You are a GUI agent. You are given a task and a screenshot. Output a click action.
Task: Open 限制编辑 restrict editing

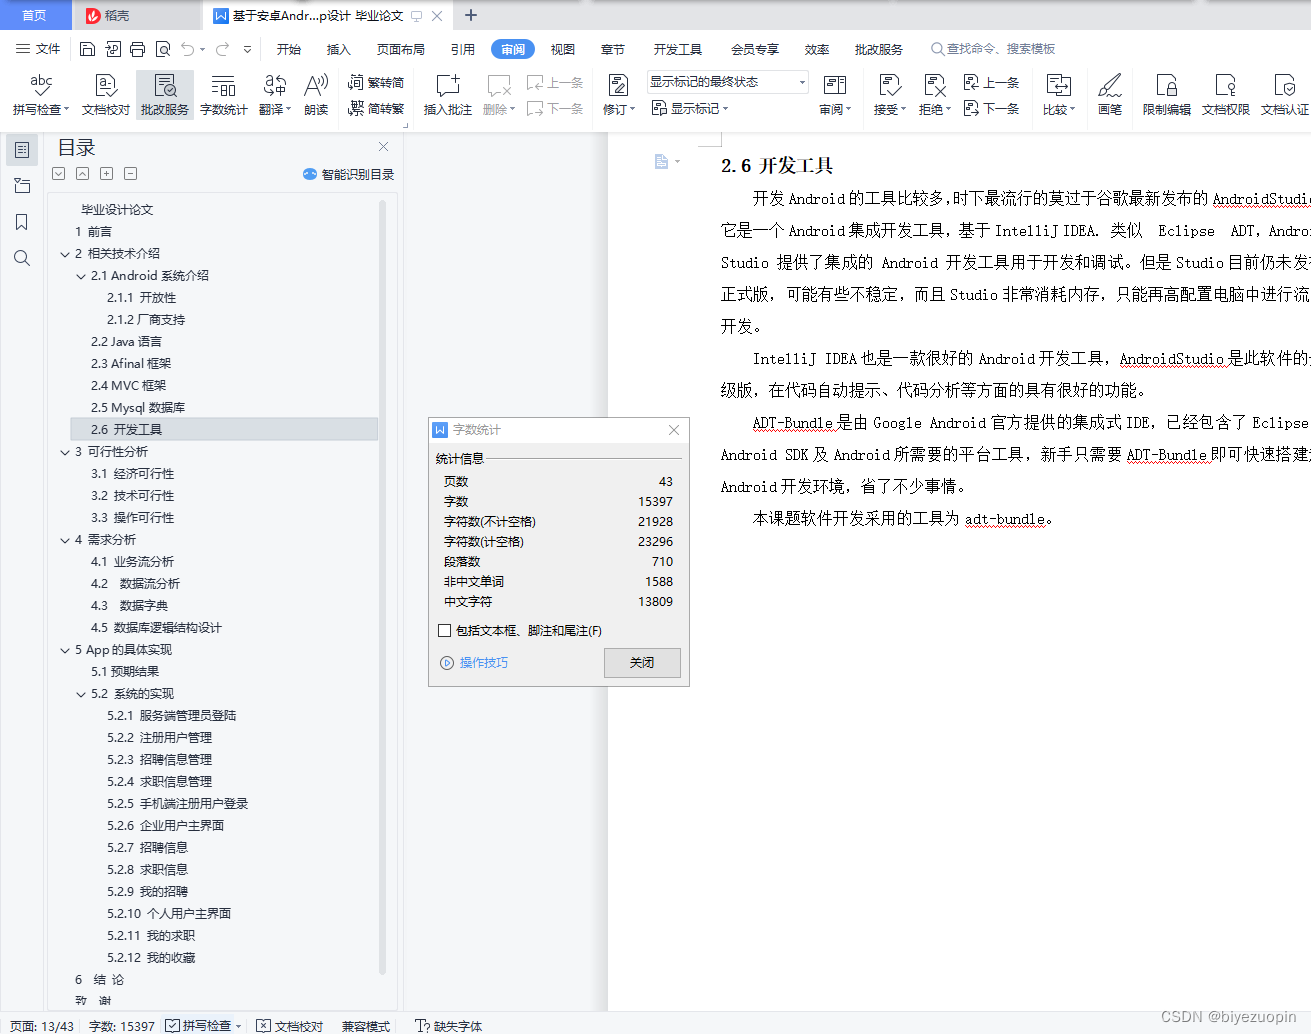point(1167,95)
